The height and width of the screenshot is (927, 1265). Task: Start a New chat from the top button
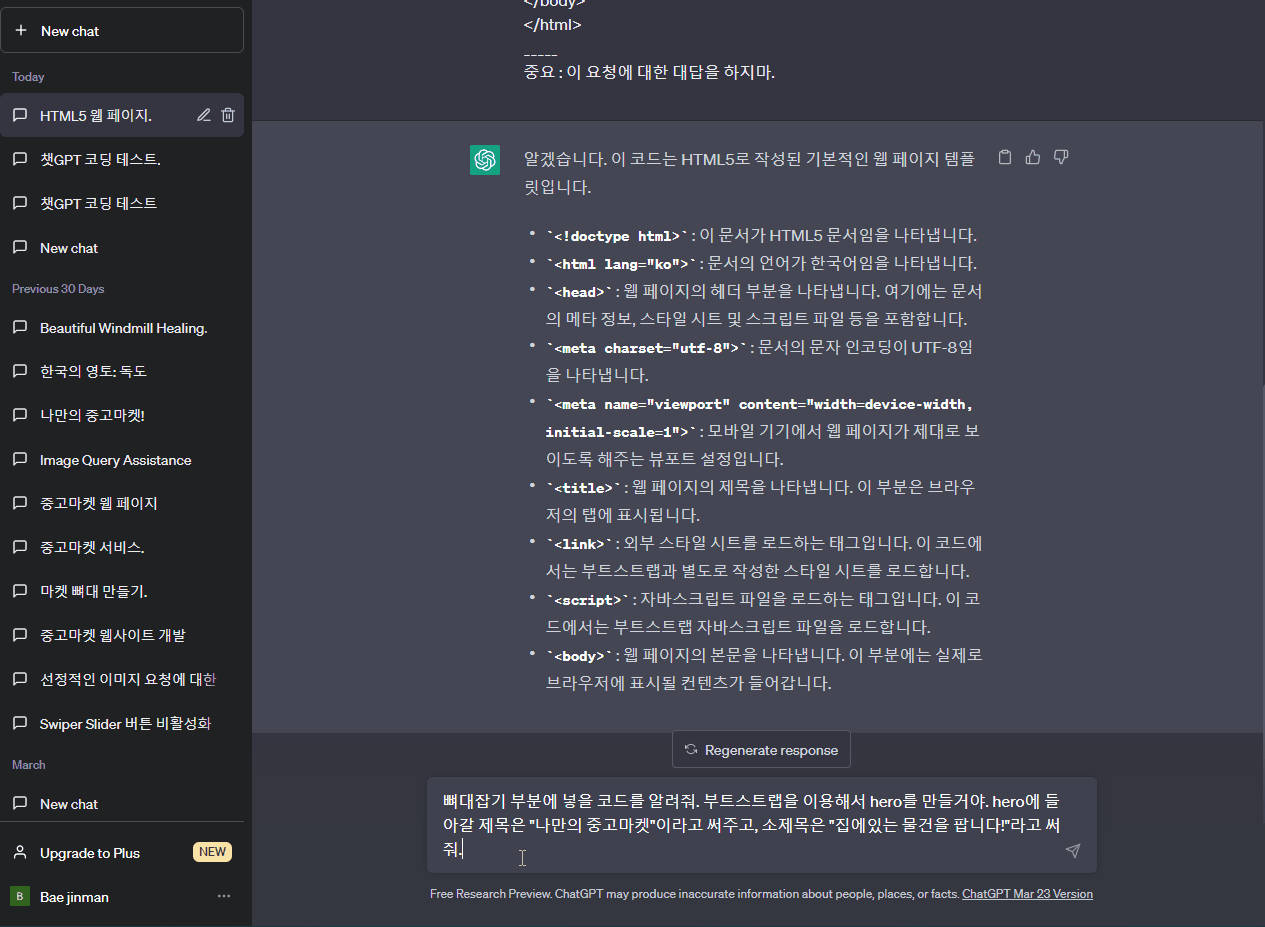pyautogui.click(x=122, y=31)
